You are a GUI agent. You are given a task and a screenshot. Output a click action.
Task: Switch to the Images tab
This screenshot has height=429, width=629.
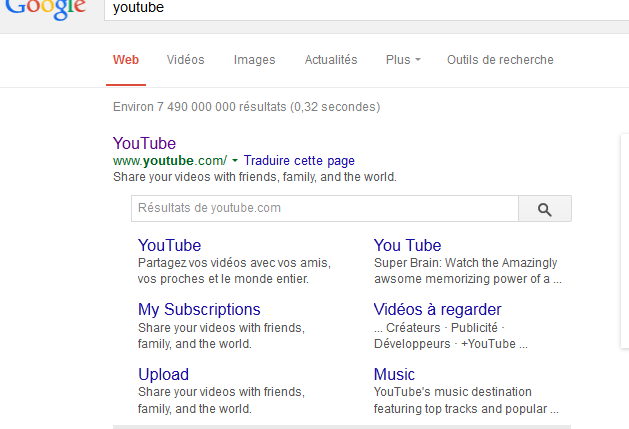tap(254, 60)
